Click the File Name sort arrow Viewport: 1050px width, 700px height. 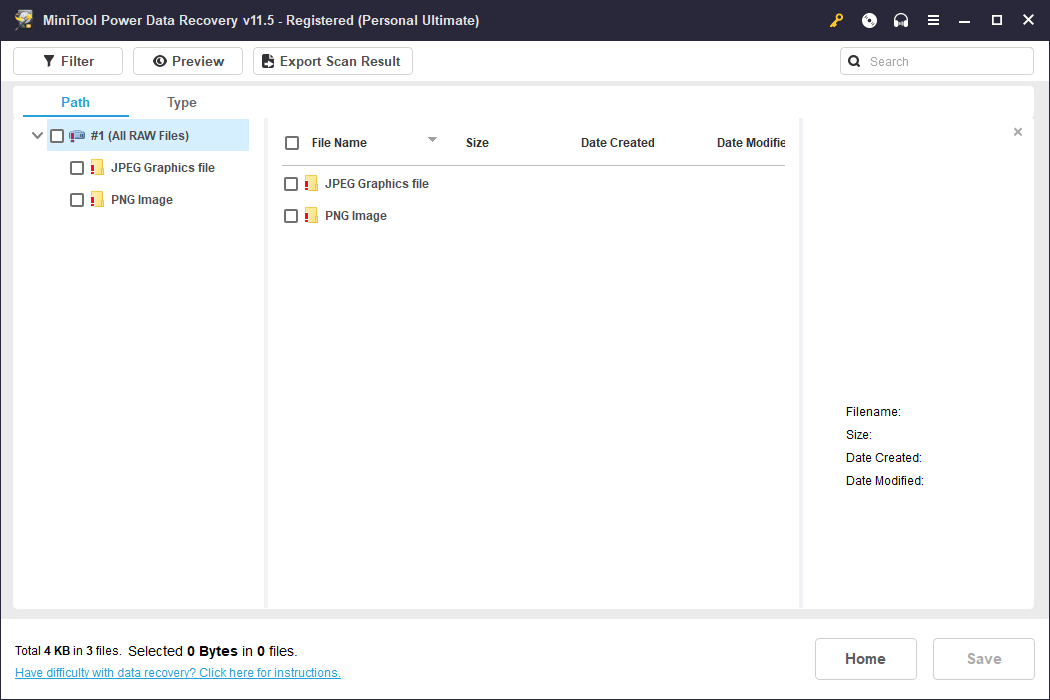[433, 139]
